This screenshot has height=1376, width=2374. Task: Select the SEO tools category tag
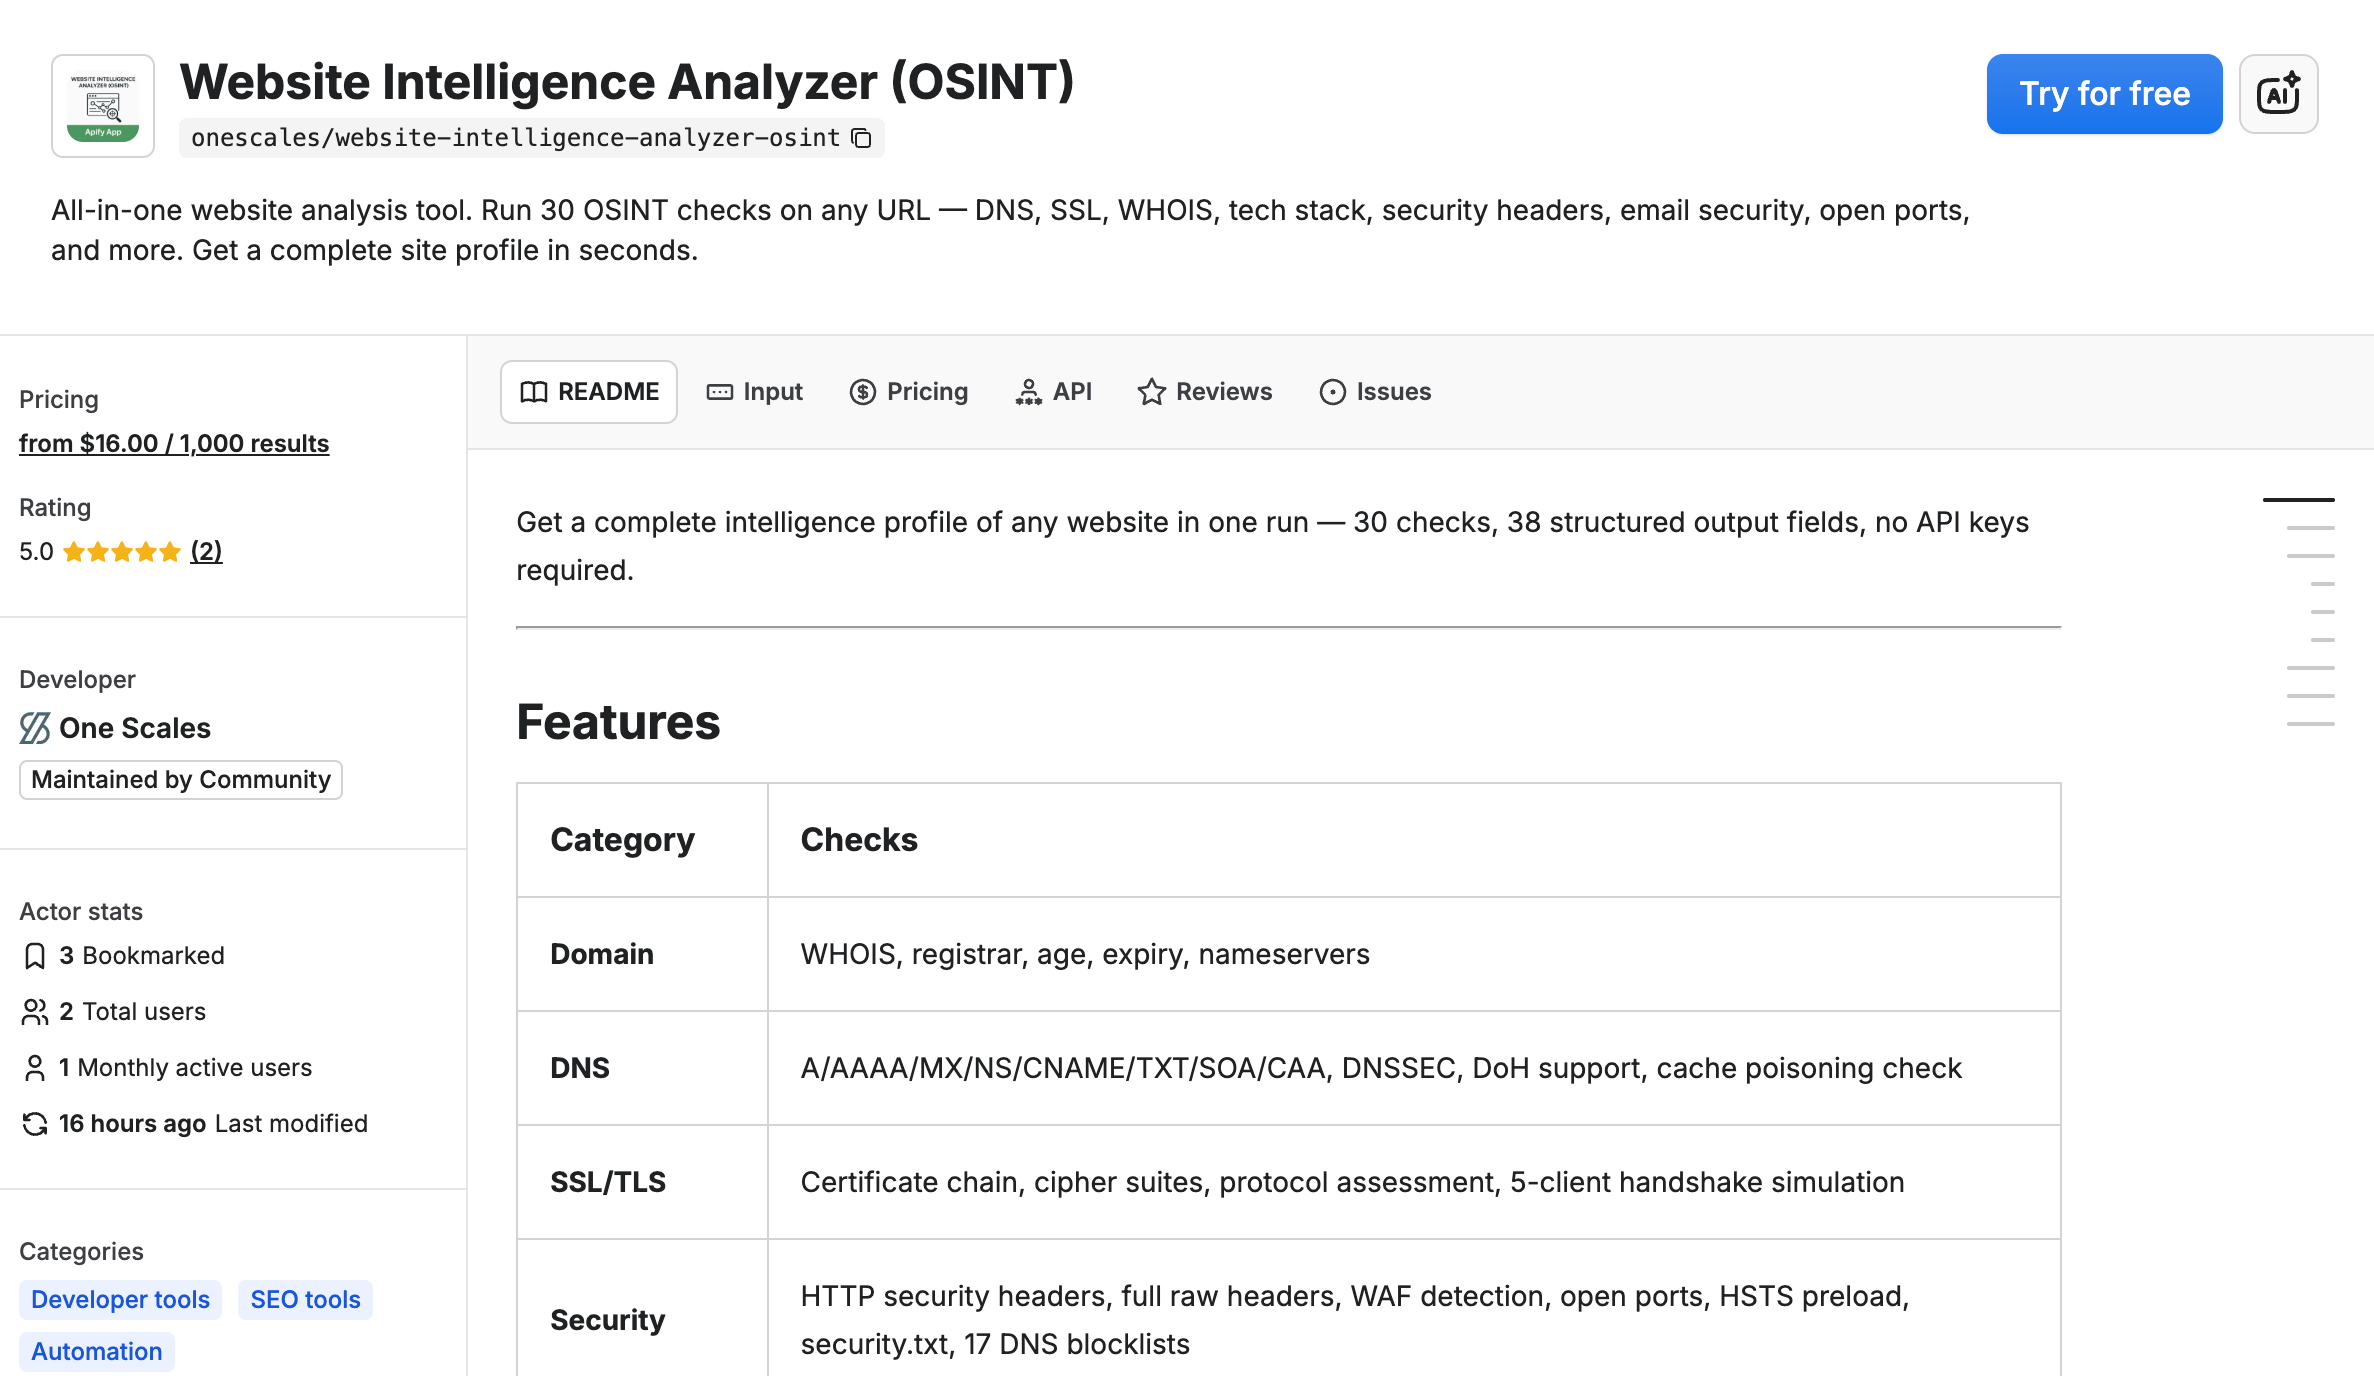pos(305,1299)
